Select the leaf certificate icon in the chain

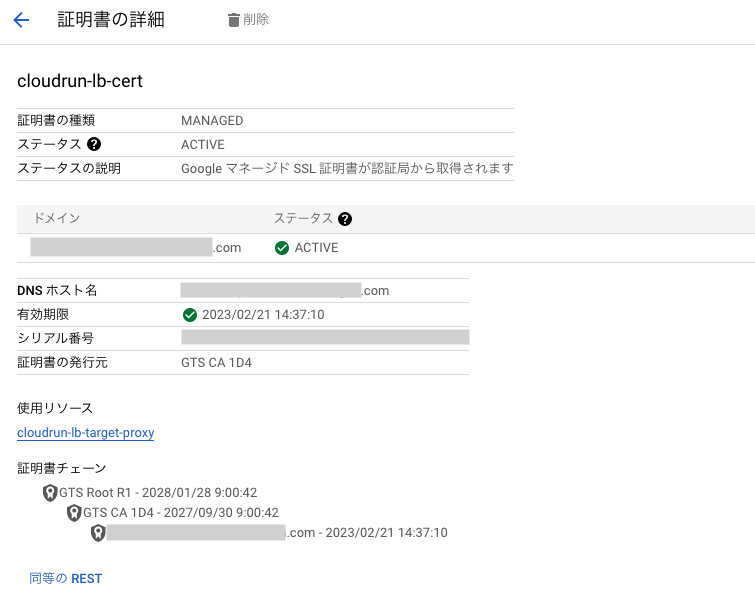[x=98, y=533]
